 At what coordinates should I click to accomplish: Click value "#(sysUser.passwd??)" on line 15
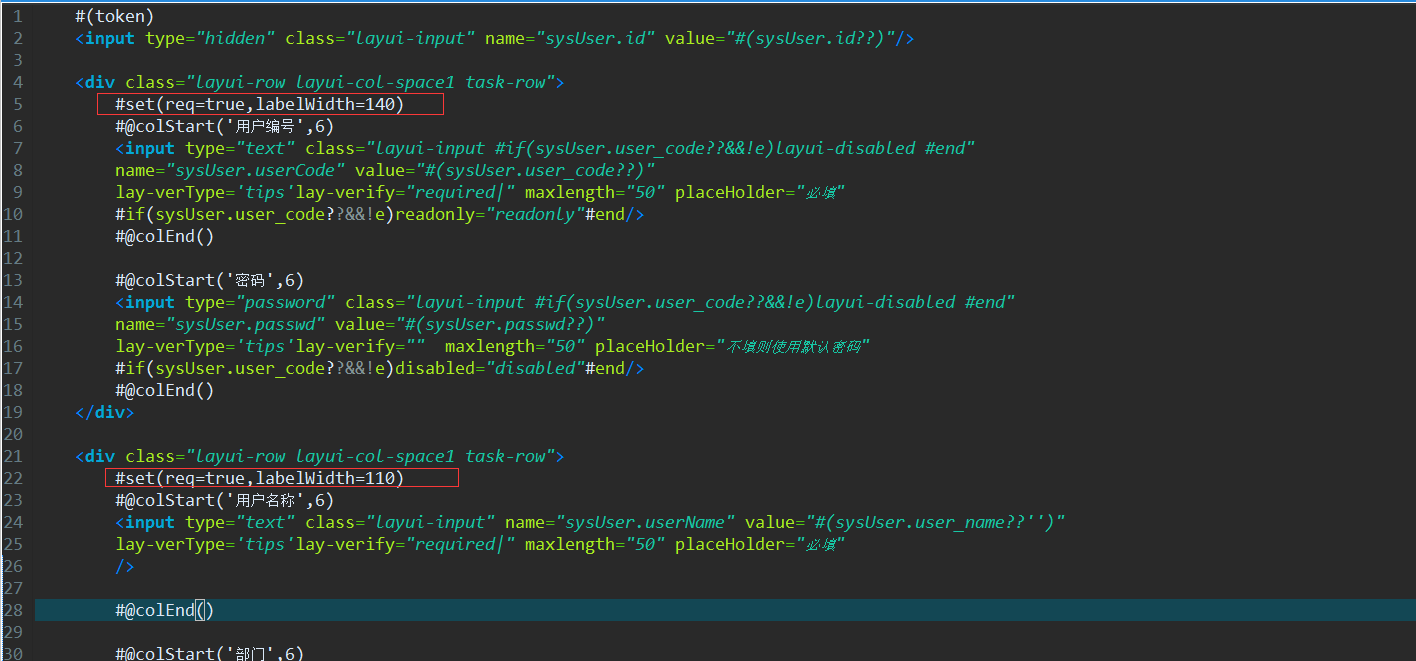pos(500,324)
